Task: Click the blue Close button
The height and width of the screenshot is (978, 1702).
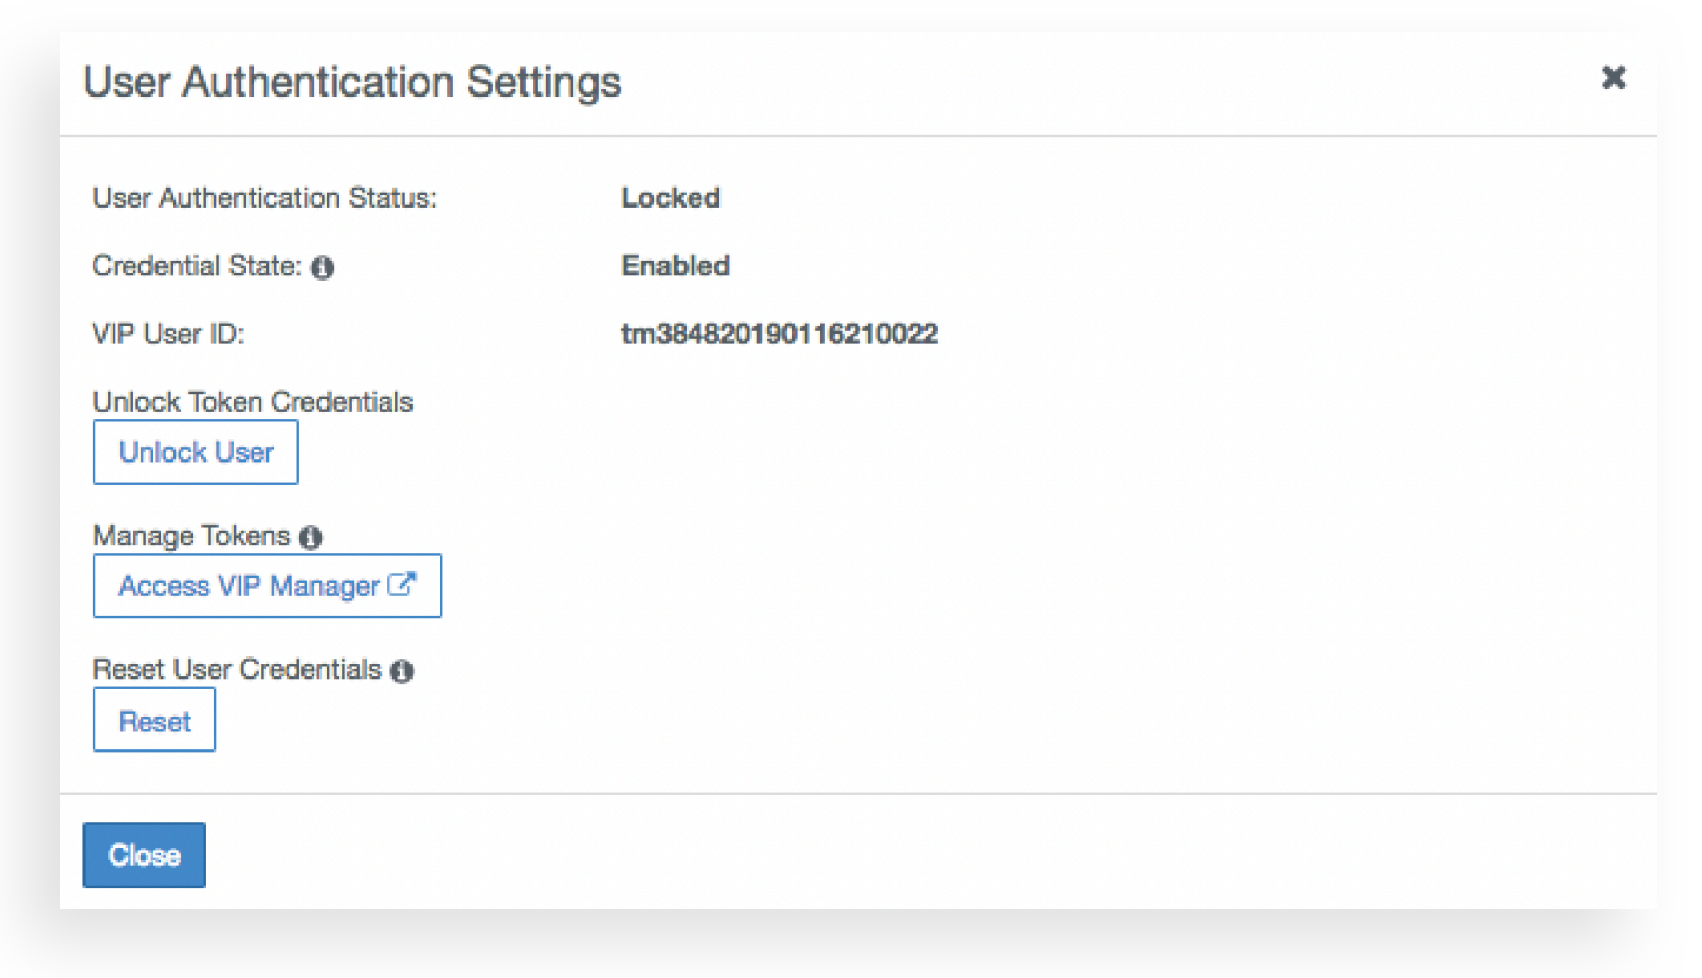Action: coord(144,855)
